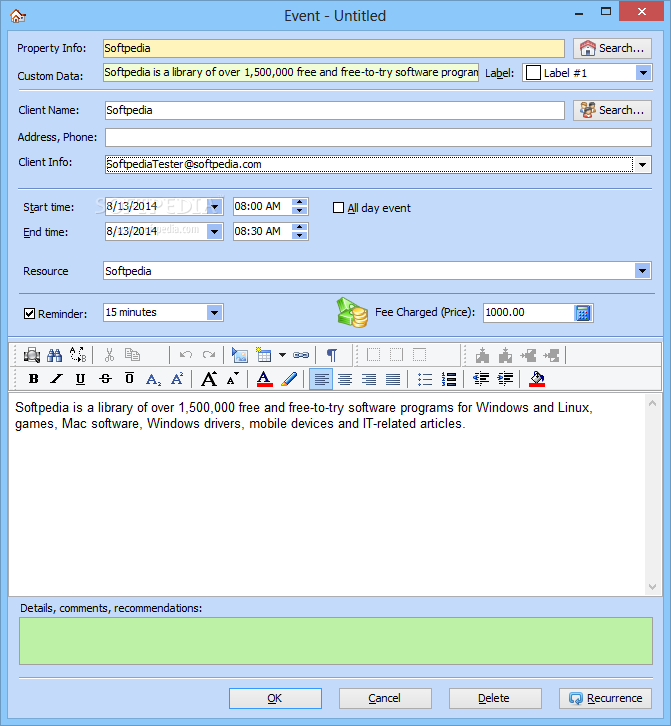Screen dimensions: 671x726
Task: Apply bold formatting
Action: point(33,379)
